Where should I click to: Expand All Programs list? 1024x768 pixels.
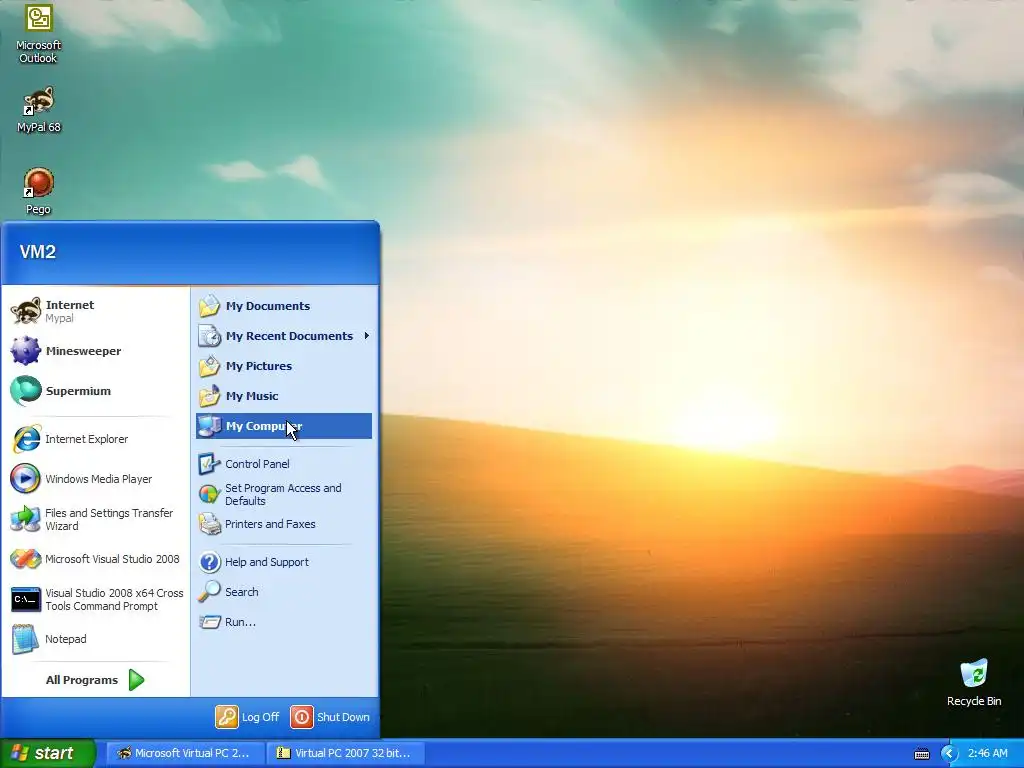pyautogui.click(x=95, y=680)
